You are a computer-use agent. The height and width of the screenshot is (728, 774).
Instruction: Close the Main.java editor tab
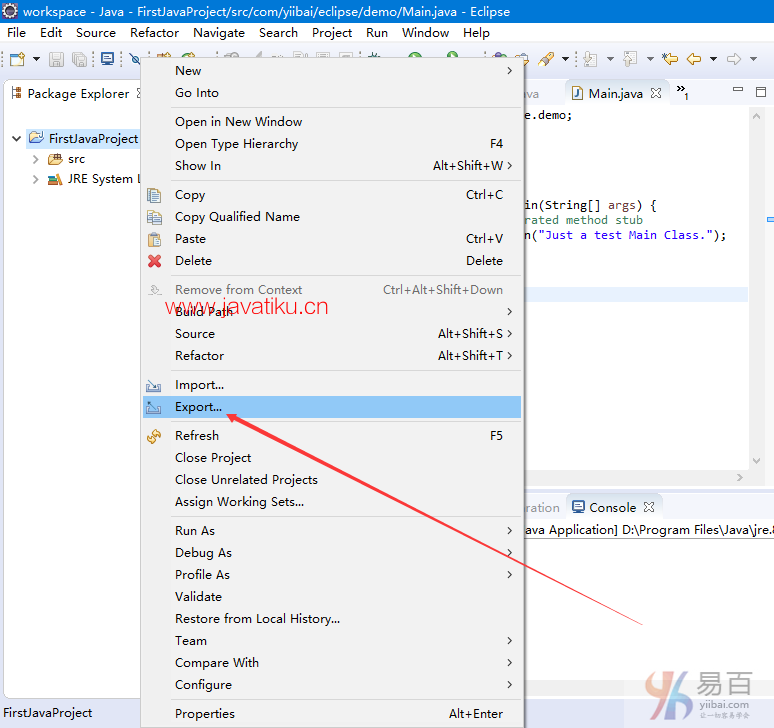pos(656,93)
